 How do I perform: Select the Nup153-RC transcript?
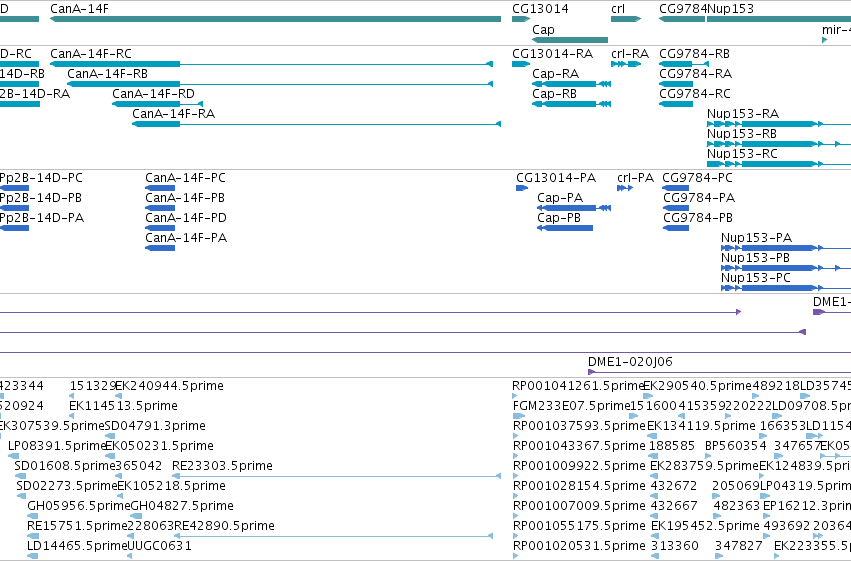pos(742,154)
